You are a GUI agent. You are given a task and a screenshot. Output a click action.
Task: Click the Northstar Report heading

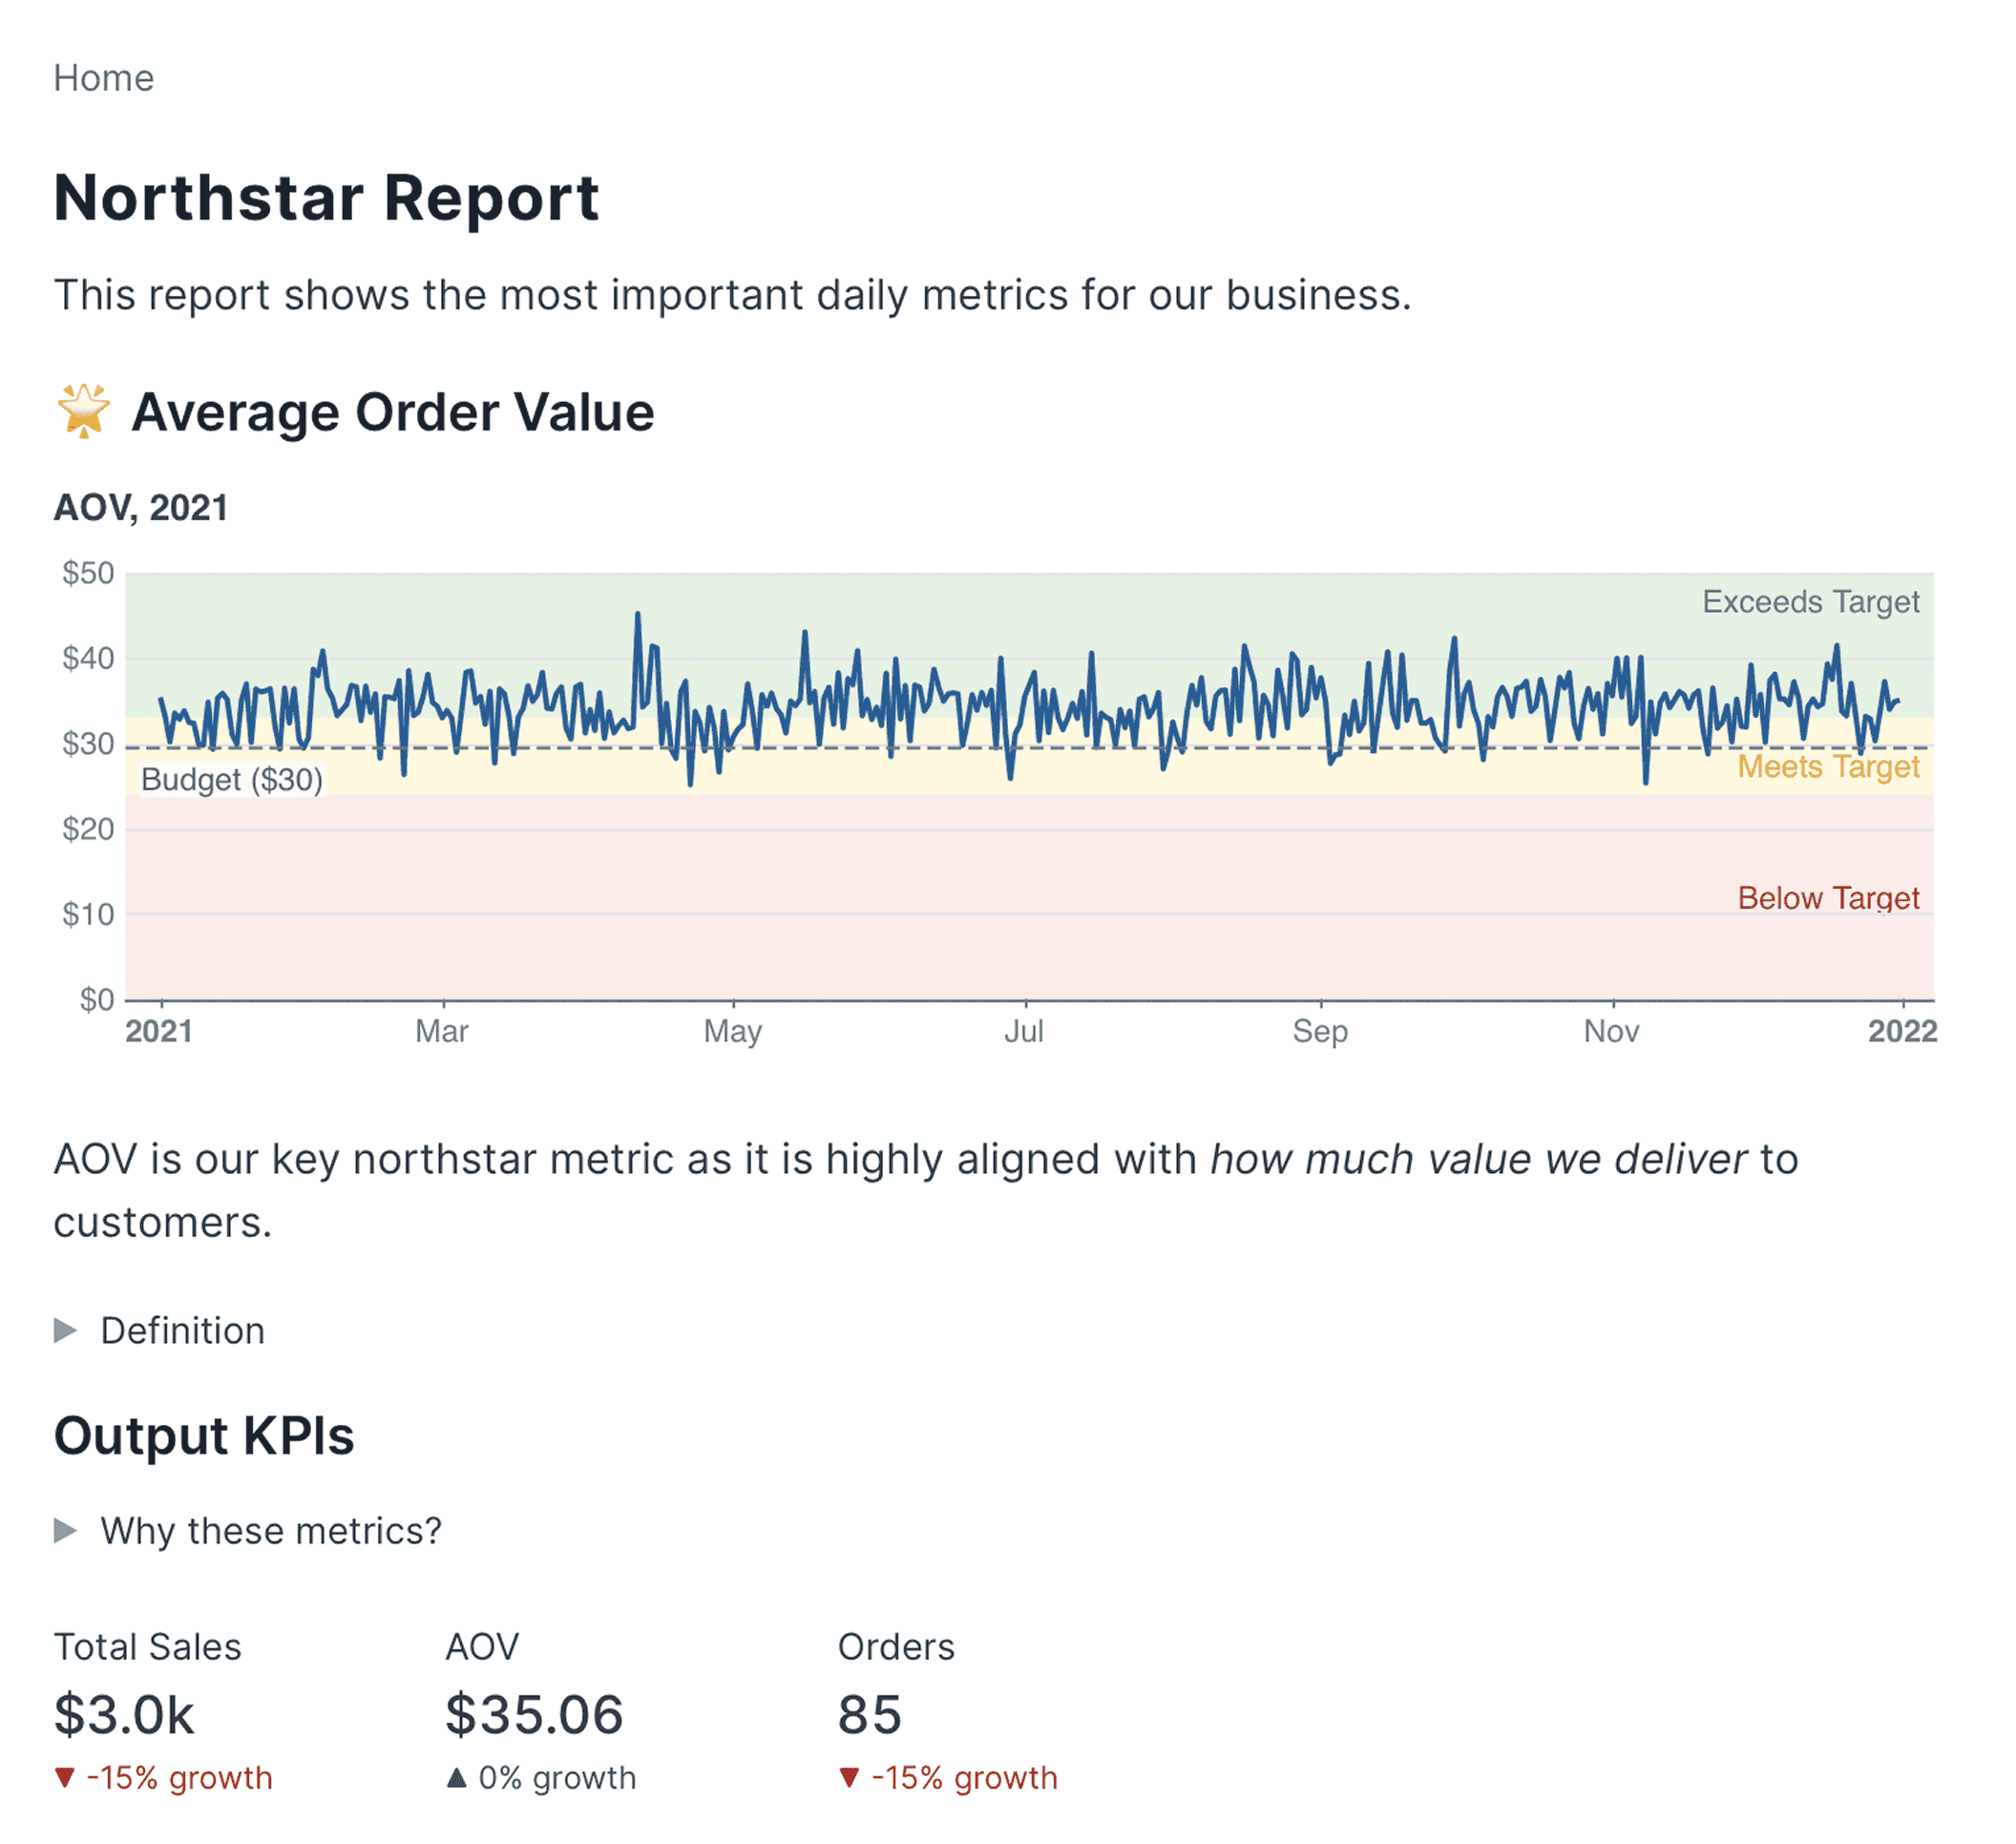point(327,198)
